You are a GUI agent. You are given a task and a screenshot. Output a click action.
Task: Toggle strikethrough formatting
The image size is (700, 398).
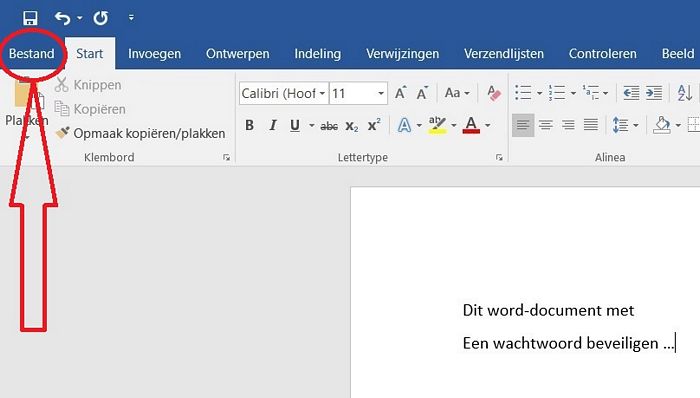click(329, 126)
